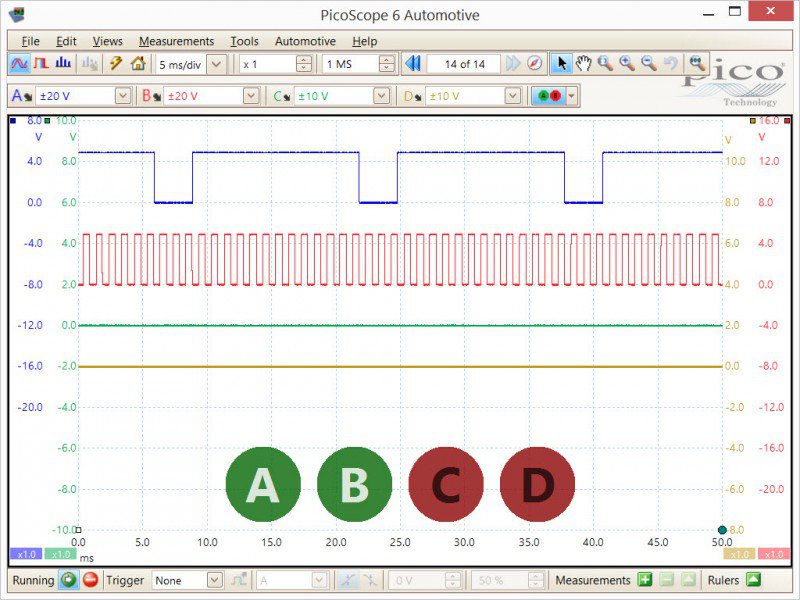
Task: Select the normal arrow pointer tool
Action: point(563,63)
